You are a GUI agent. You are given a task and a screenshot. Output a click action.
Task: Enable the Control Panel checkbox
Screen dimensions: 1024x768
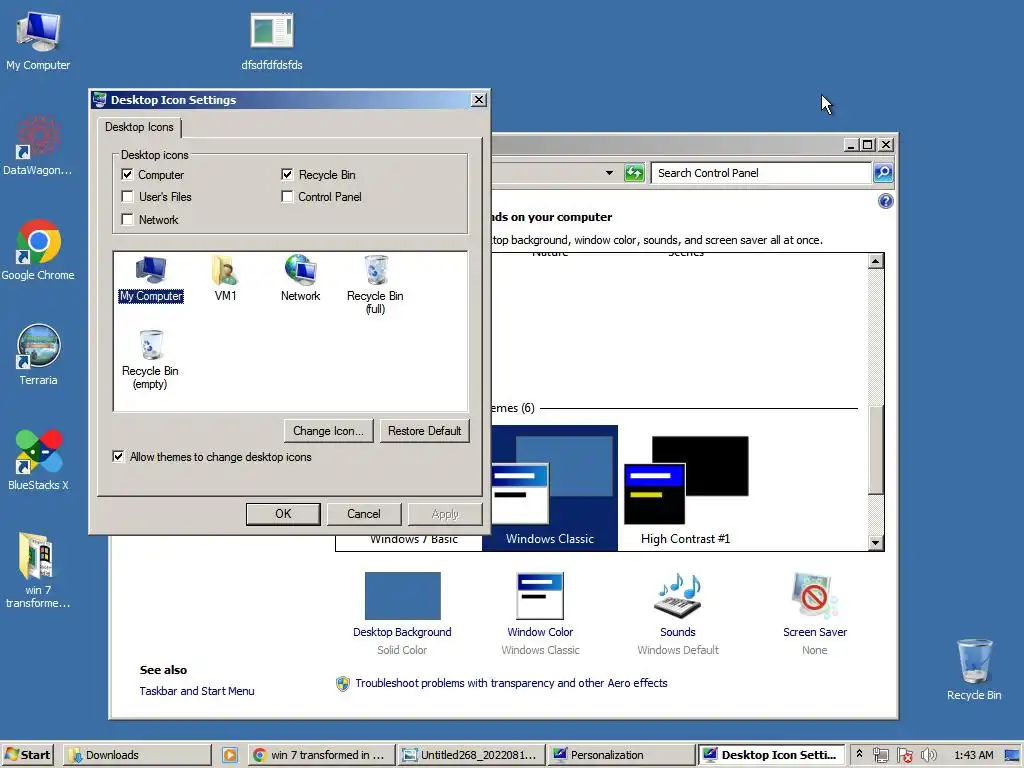click(x=287, y=197)
